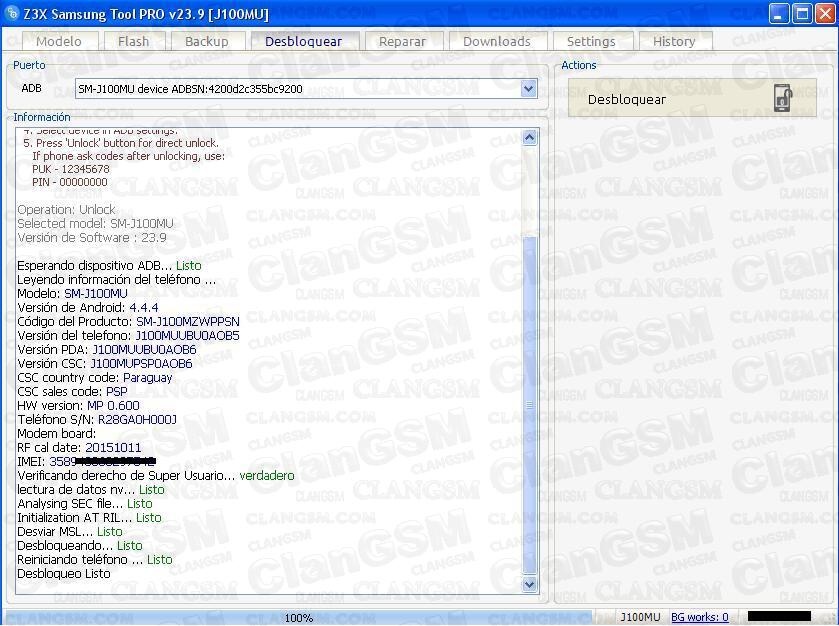Viewport: 839px width, 626px height.
Task: Click the 'Versión PDA: J100MUUBU0AOB6' line
Action: pyautogui.click(x=106, y=349)
